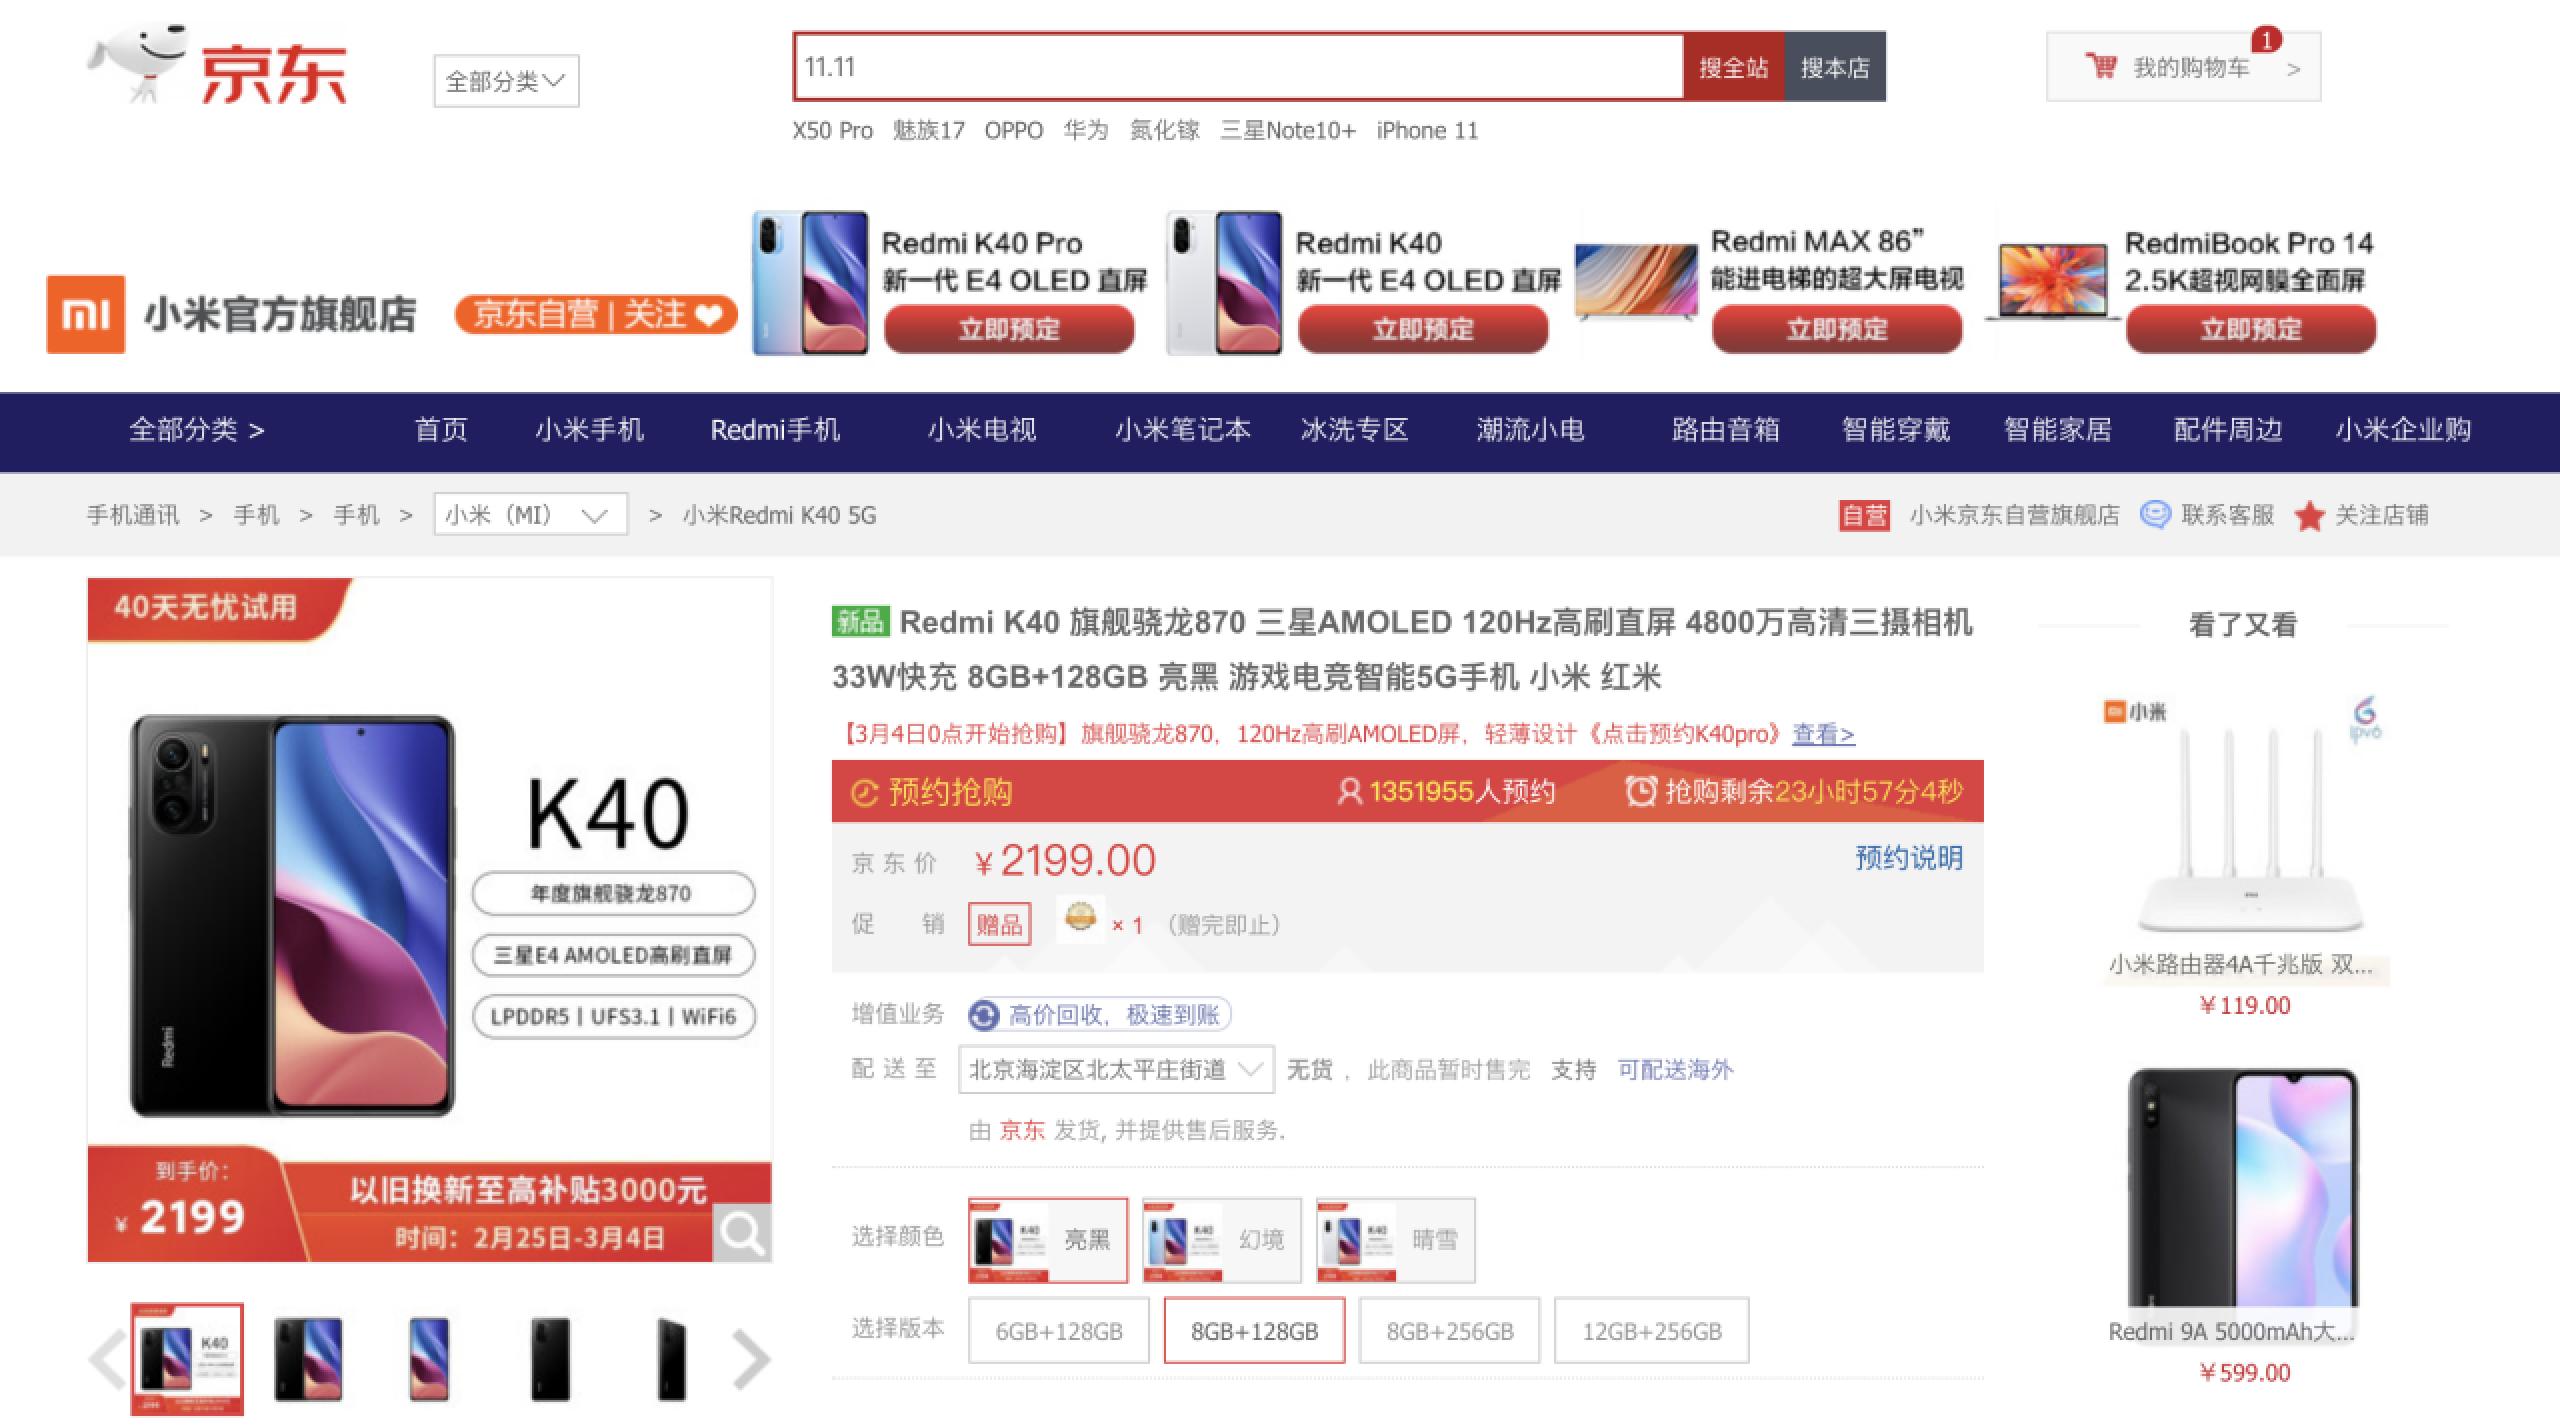Click the 三星Note10+ hot search link
This screenshot has height=1426, width=2560.
click(x=1288, y=131)
